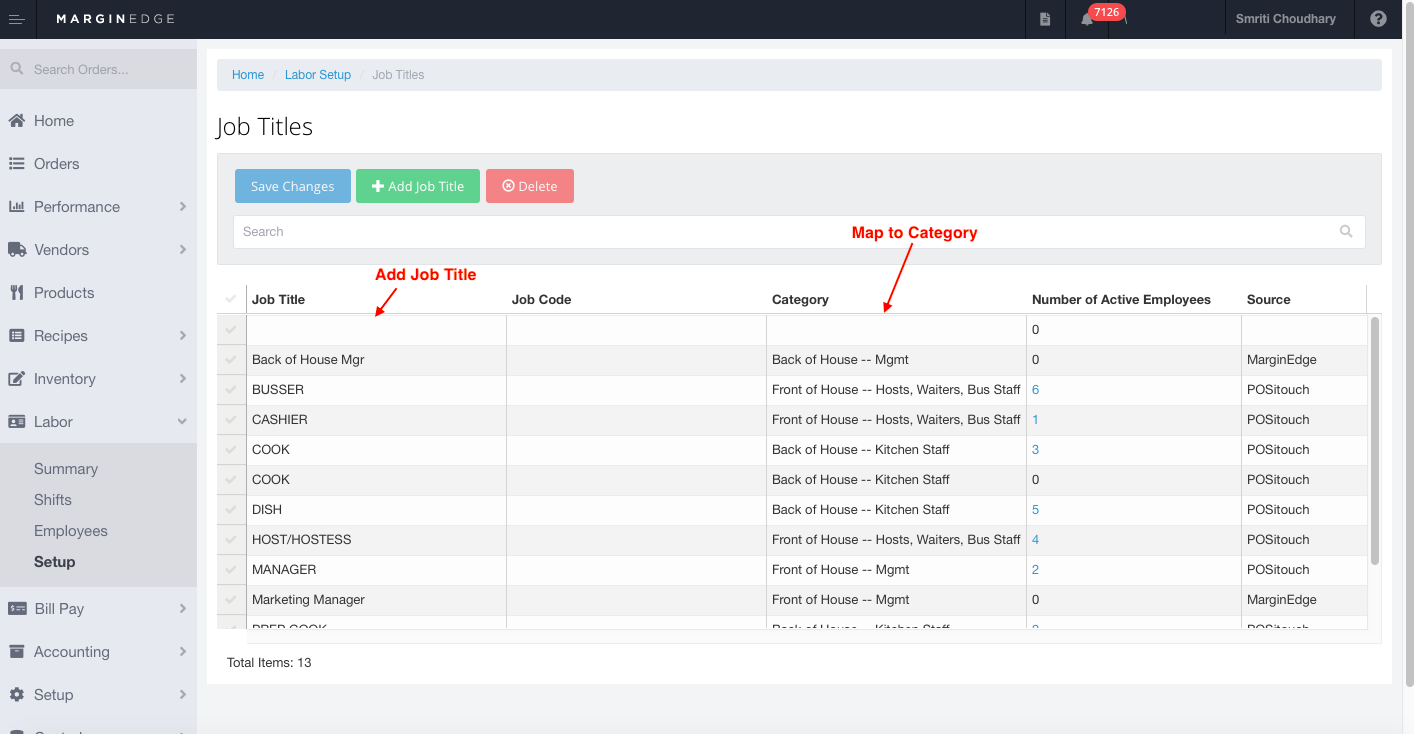Click the blank Job Title cell in new row

pyautogui.click(x=377, y=330)
